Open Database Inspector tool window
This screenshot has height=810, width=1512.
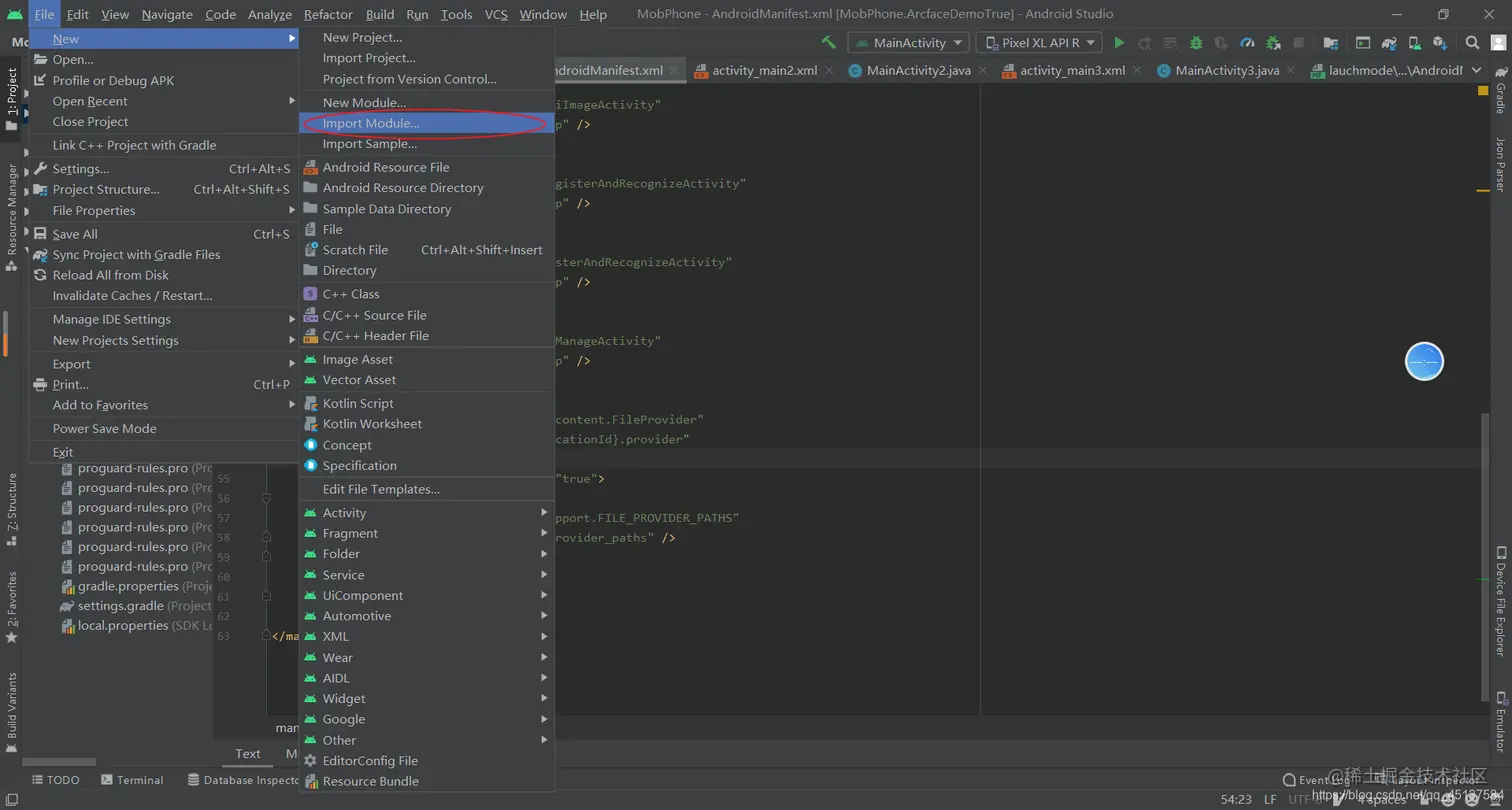point(243,780)
